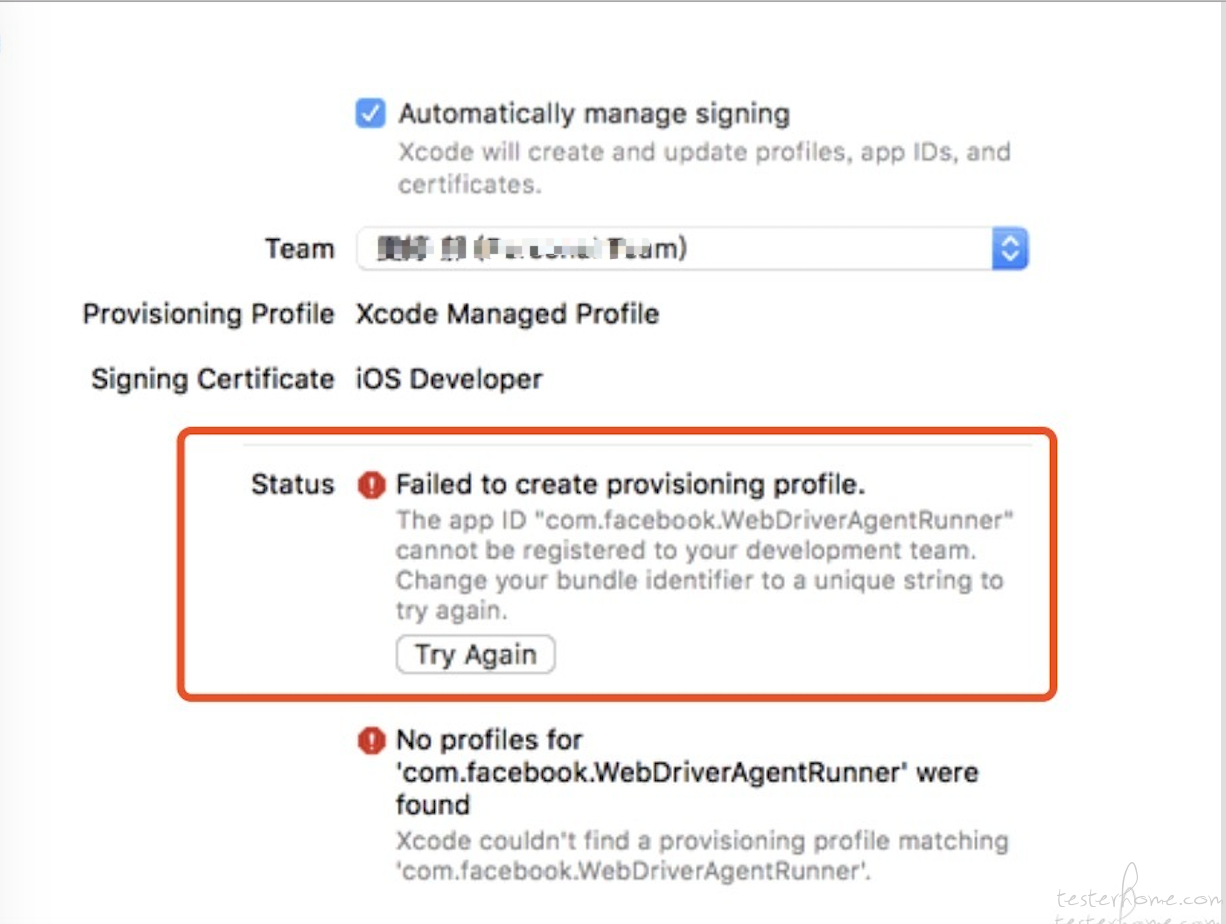
Task: Click the Signing Certificate label
Action: 213,380
